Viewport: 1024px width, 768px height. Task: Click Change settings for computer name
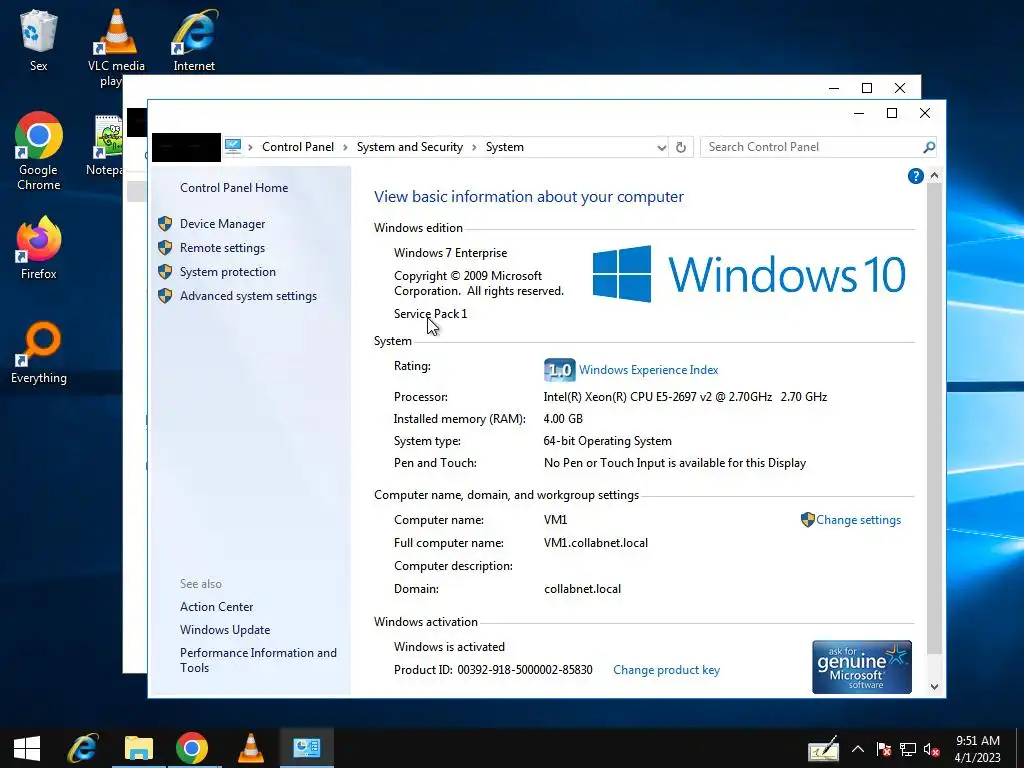tap(858, 520)
